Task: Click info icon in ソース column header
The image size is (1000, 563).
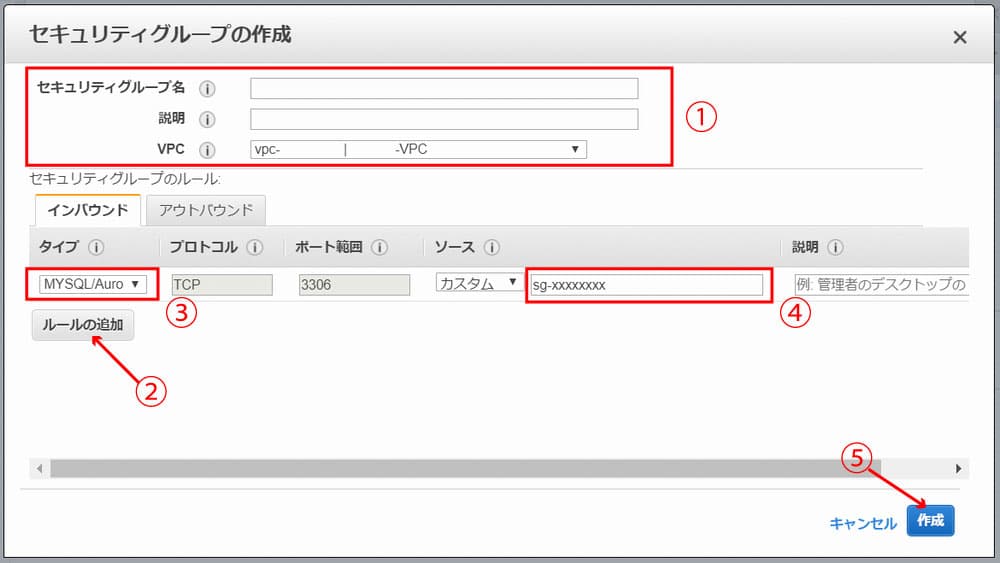Action: coord(492,247)
